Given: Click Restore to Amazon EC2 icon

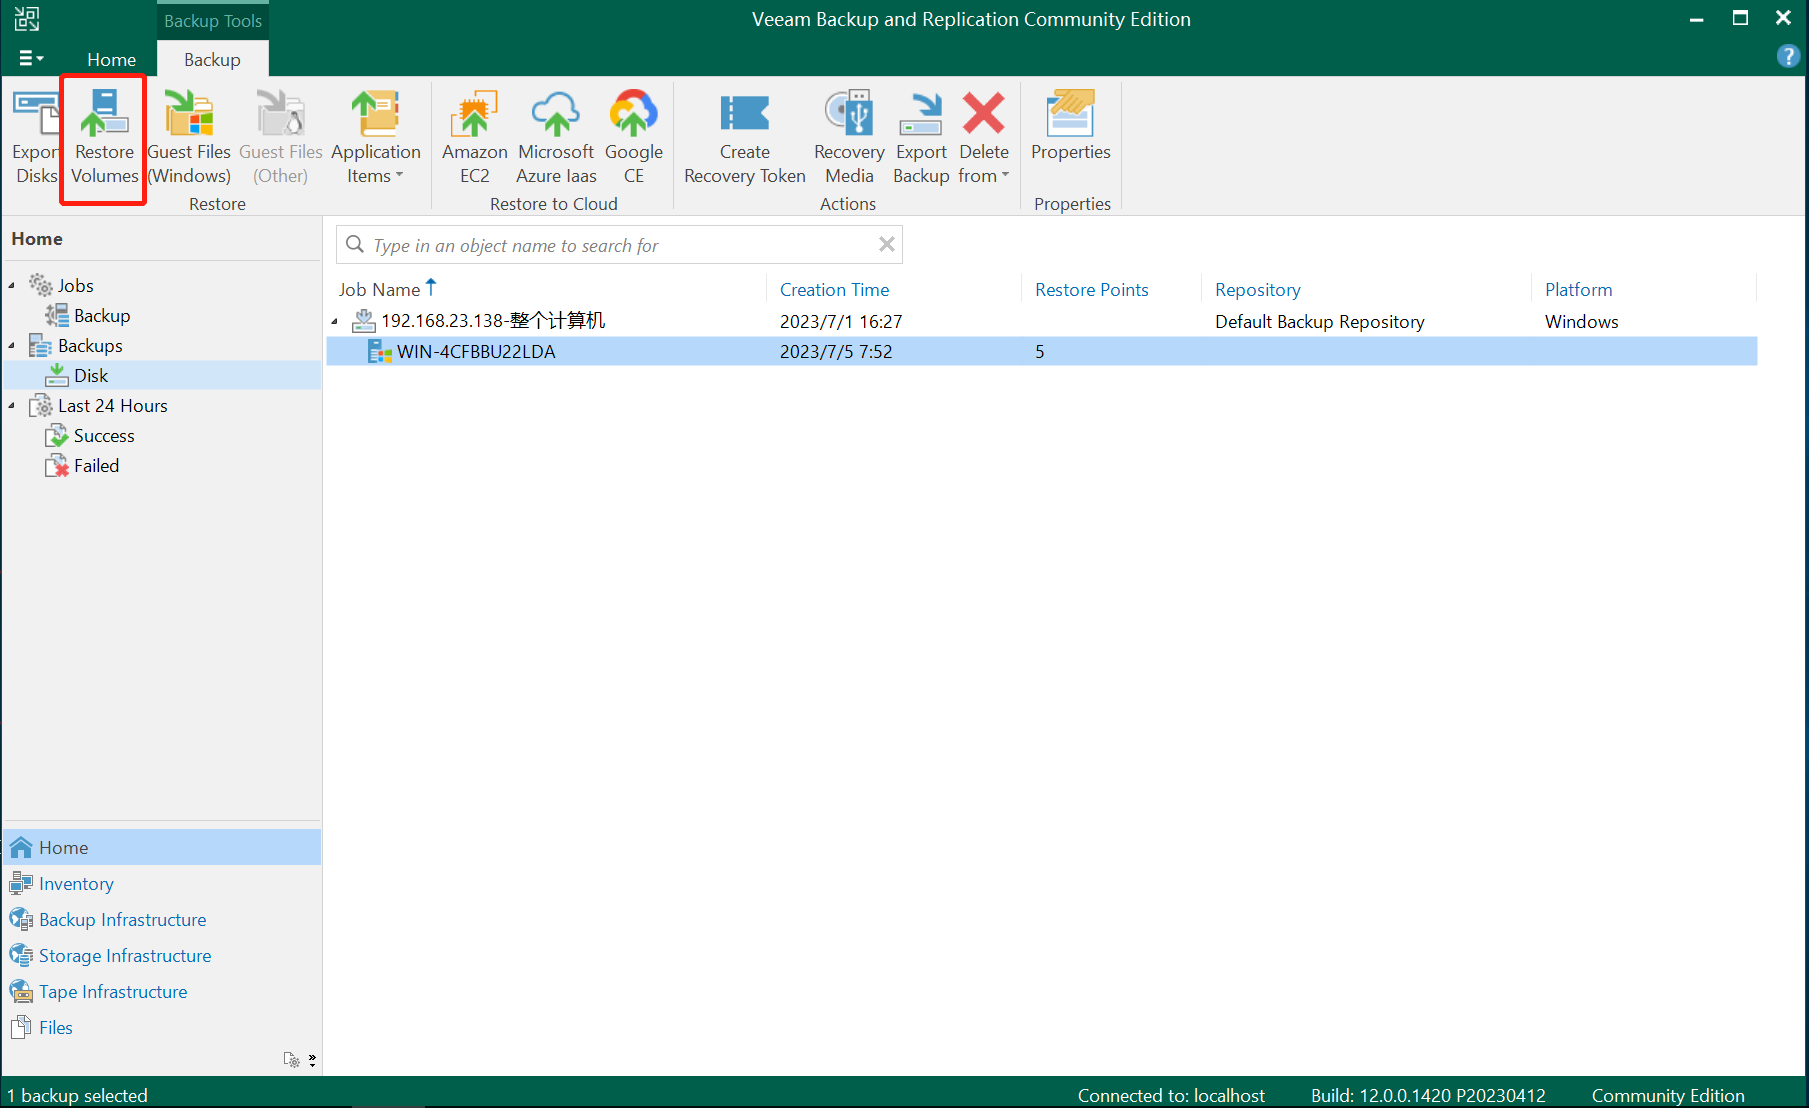Looking at the screenshot, I should [474, 136].
